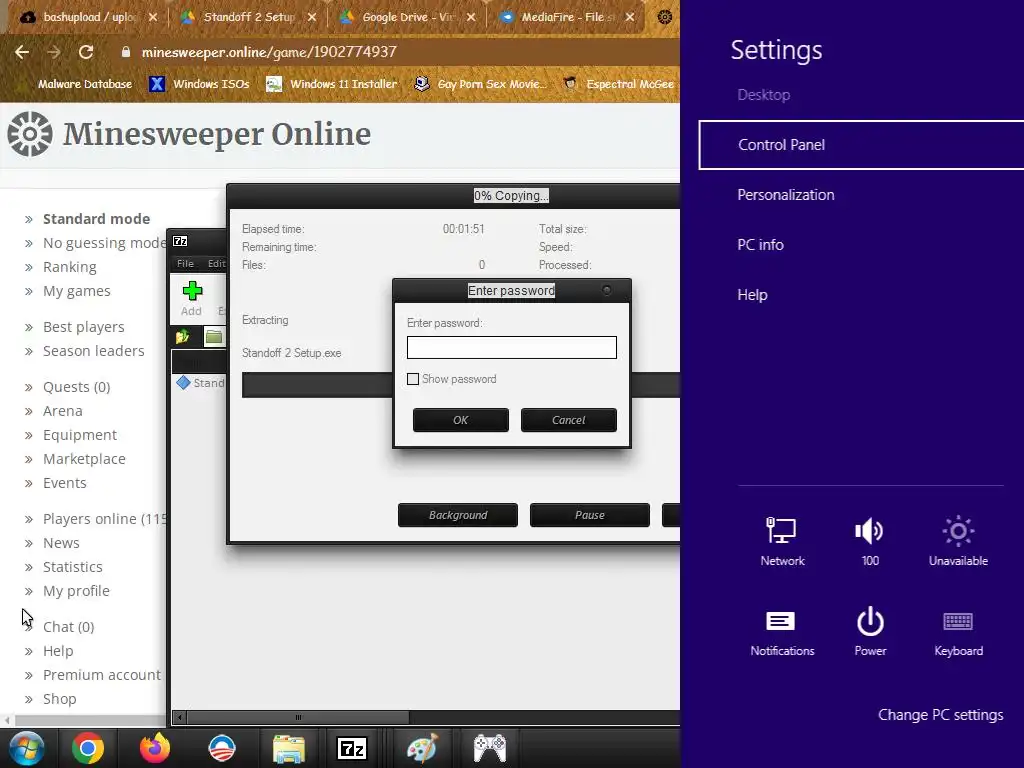Screen dimensions: 1024x768
Task: Launch Firefox from the taskbar
Action: (155, 748)
